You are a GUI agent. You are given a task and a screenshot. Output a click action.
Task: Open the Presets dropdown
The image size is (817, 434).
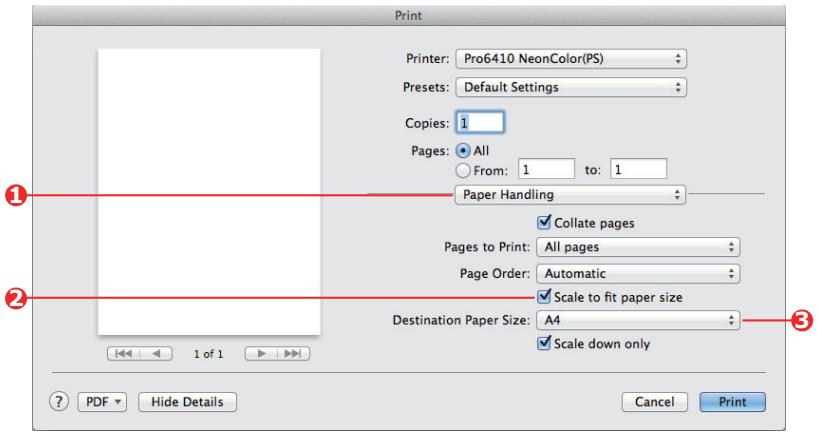(x=571, y=87)
